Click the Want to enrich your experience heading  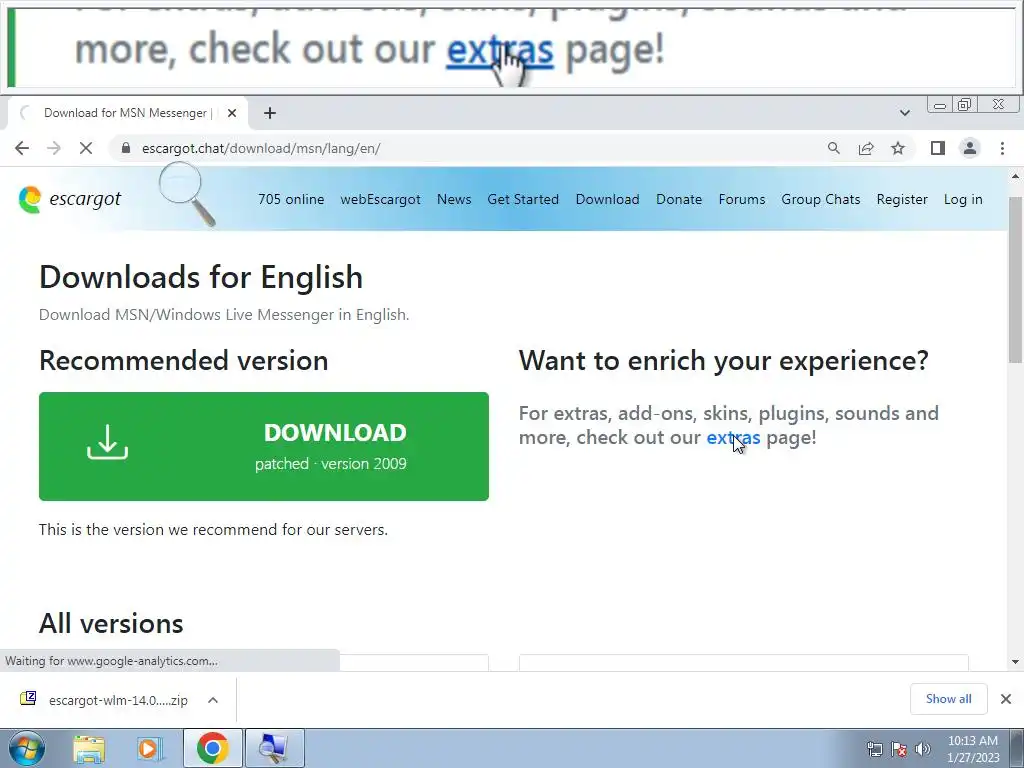tap(724, 360)
